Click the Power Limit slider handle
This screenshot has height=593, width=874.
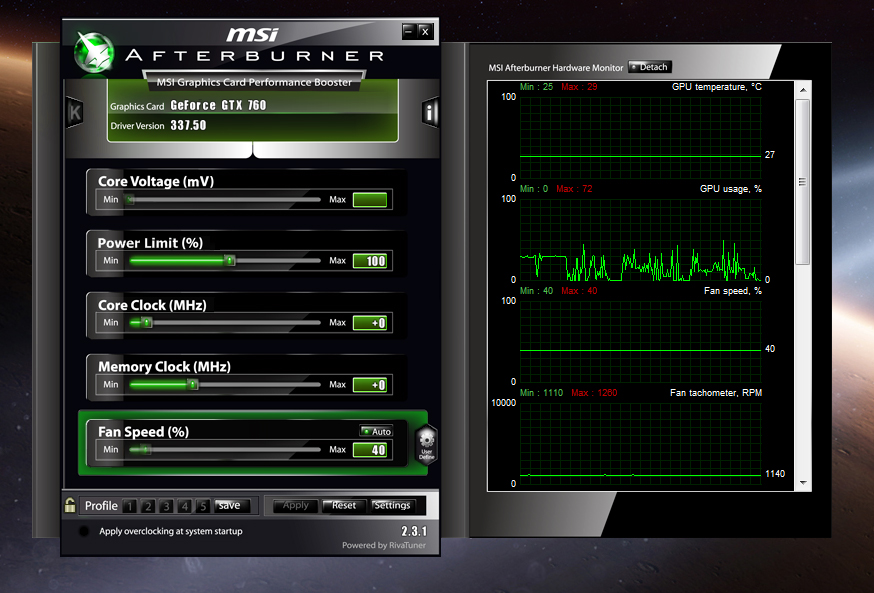tap(229, 261)
